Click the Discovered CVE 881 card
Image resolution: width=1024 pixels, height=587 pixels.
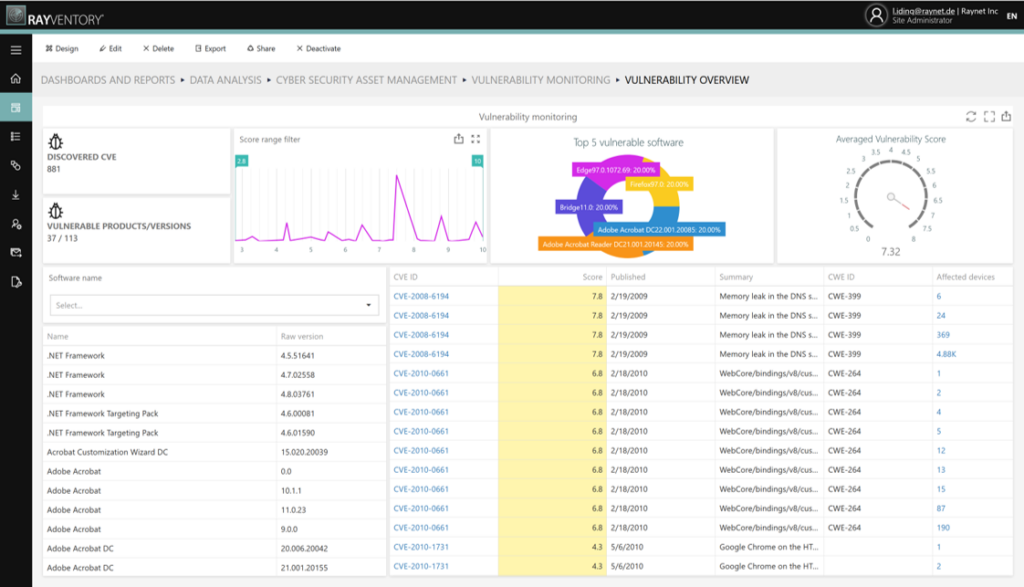click(136, 161)
